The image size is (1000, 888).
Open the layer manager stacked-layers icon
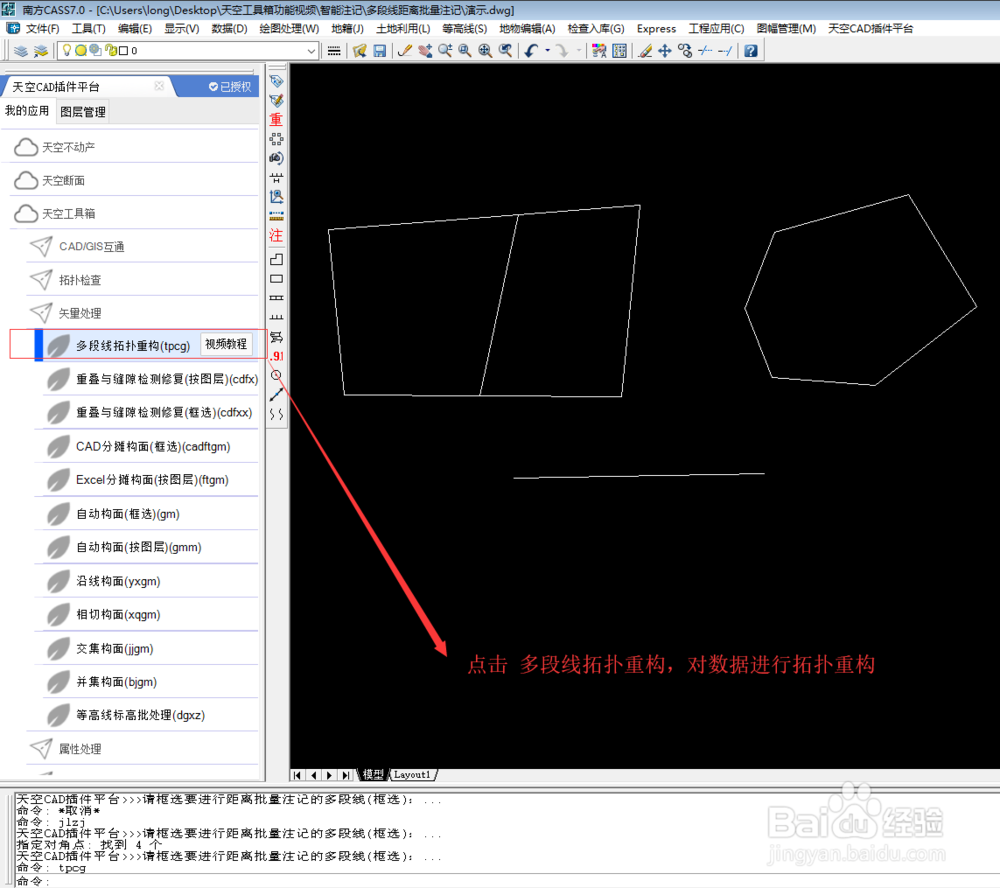tap(20, 51)
